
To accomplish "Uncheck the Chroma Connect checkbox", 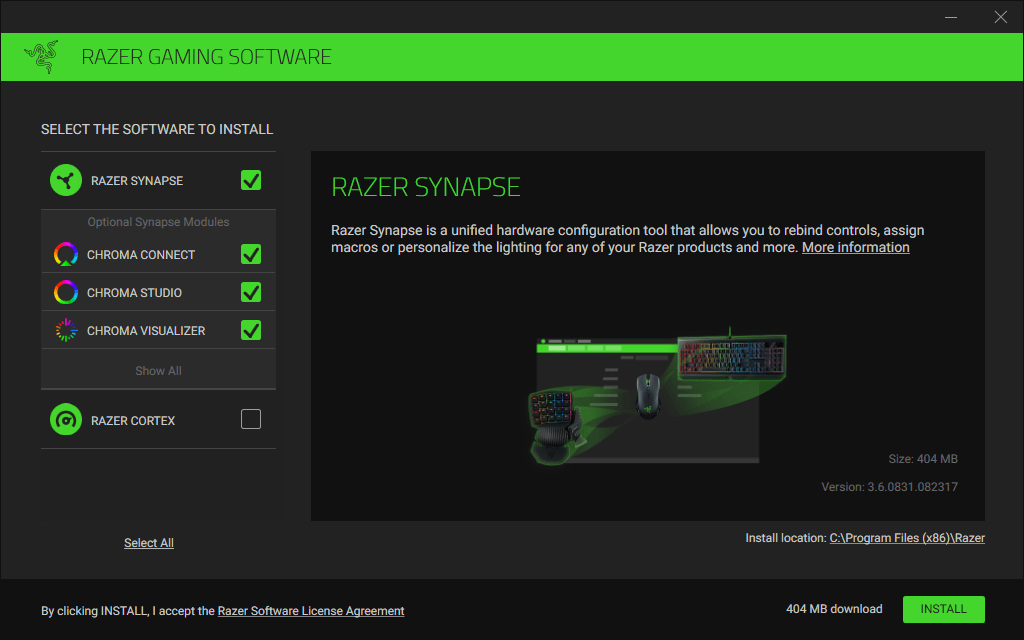I will tap(251, 254).
